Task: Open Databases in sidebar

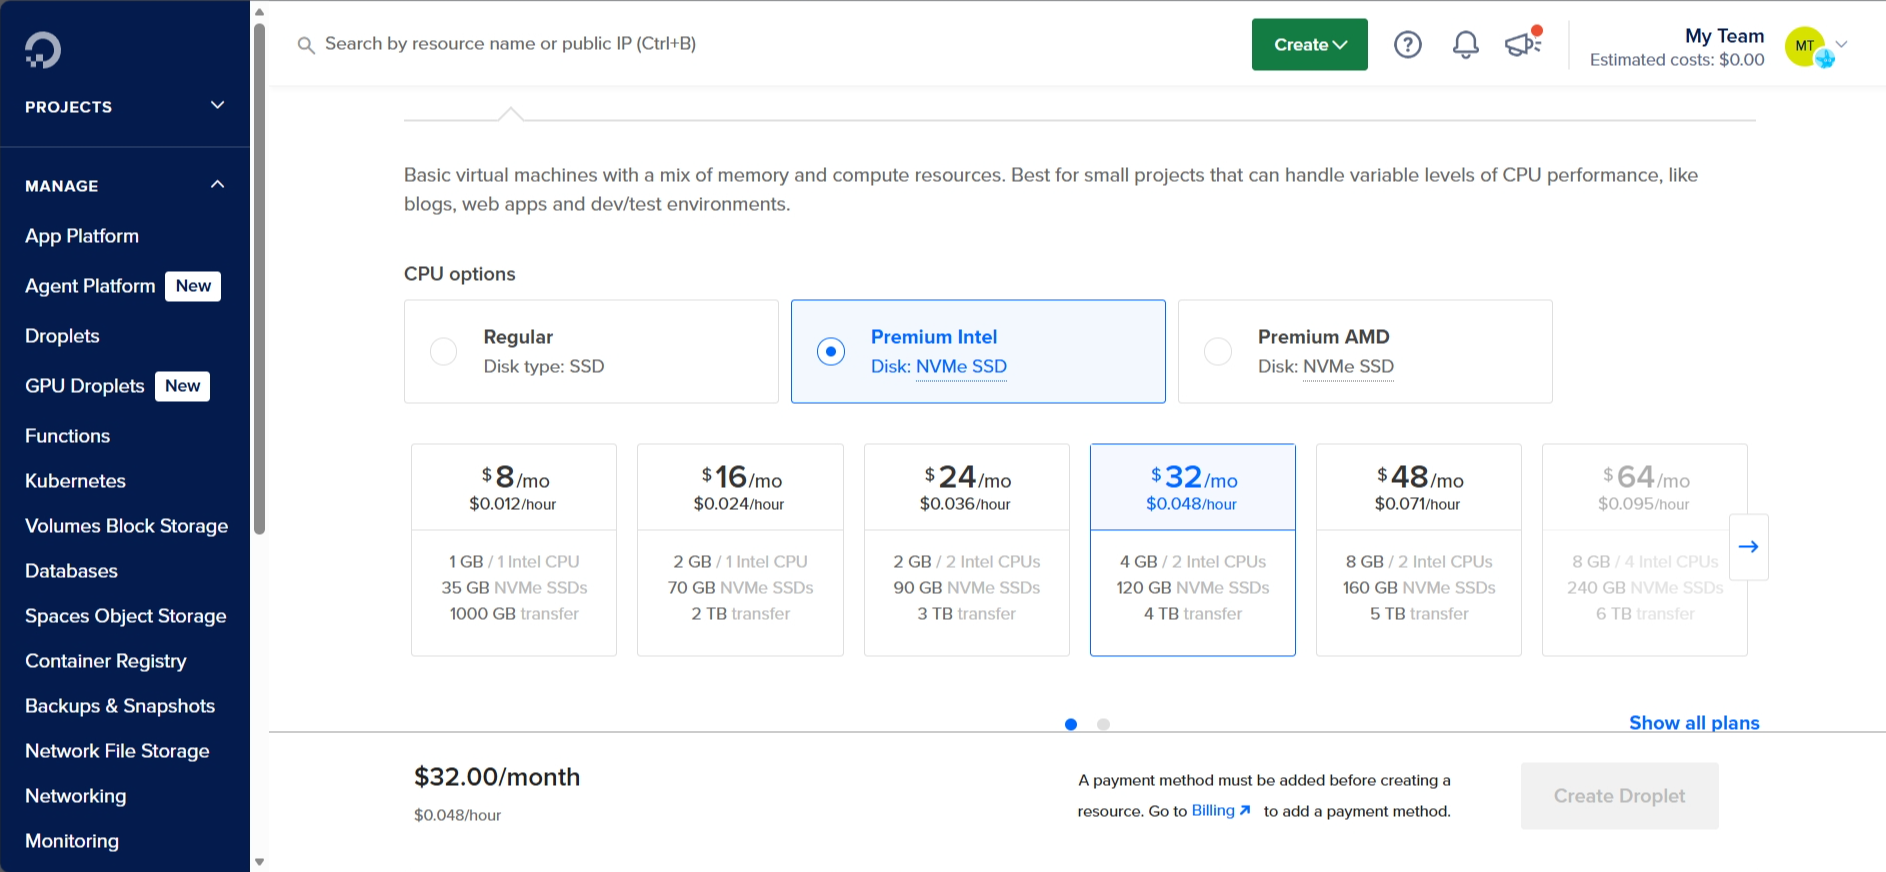Action: 71,571
